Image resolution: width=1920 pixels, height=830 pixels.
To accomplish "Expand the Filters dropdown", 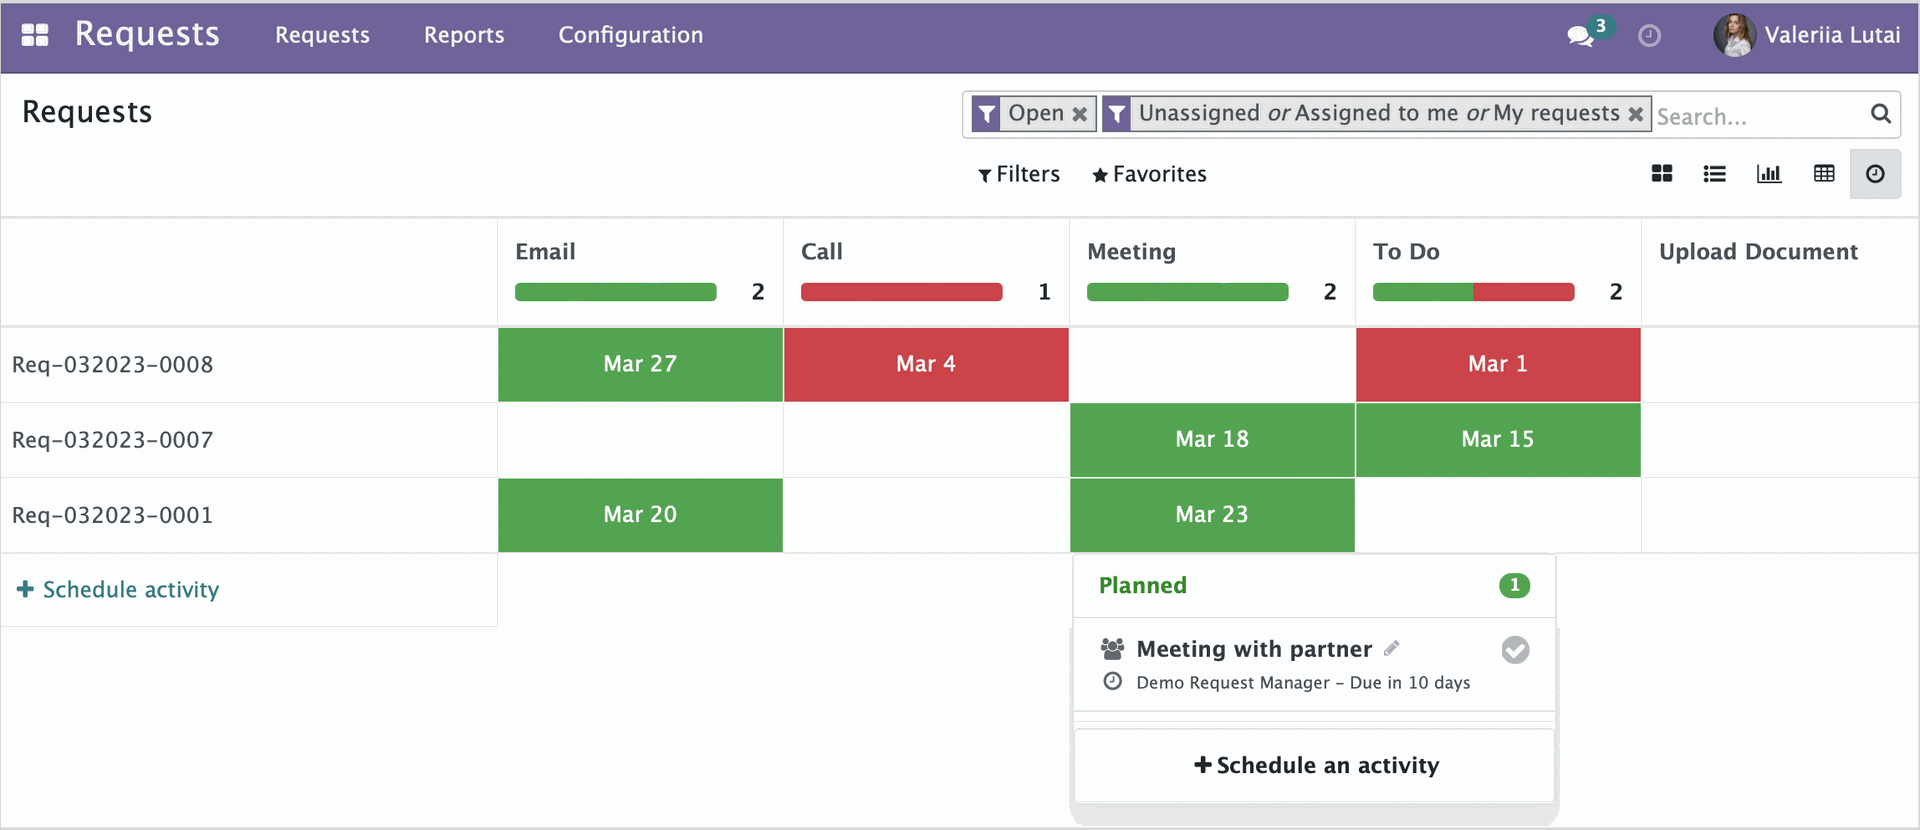I will (1019, 174).
